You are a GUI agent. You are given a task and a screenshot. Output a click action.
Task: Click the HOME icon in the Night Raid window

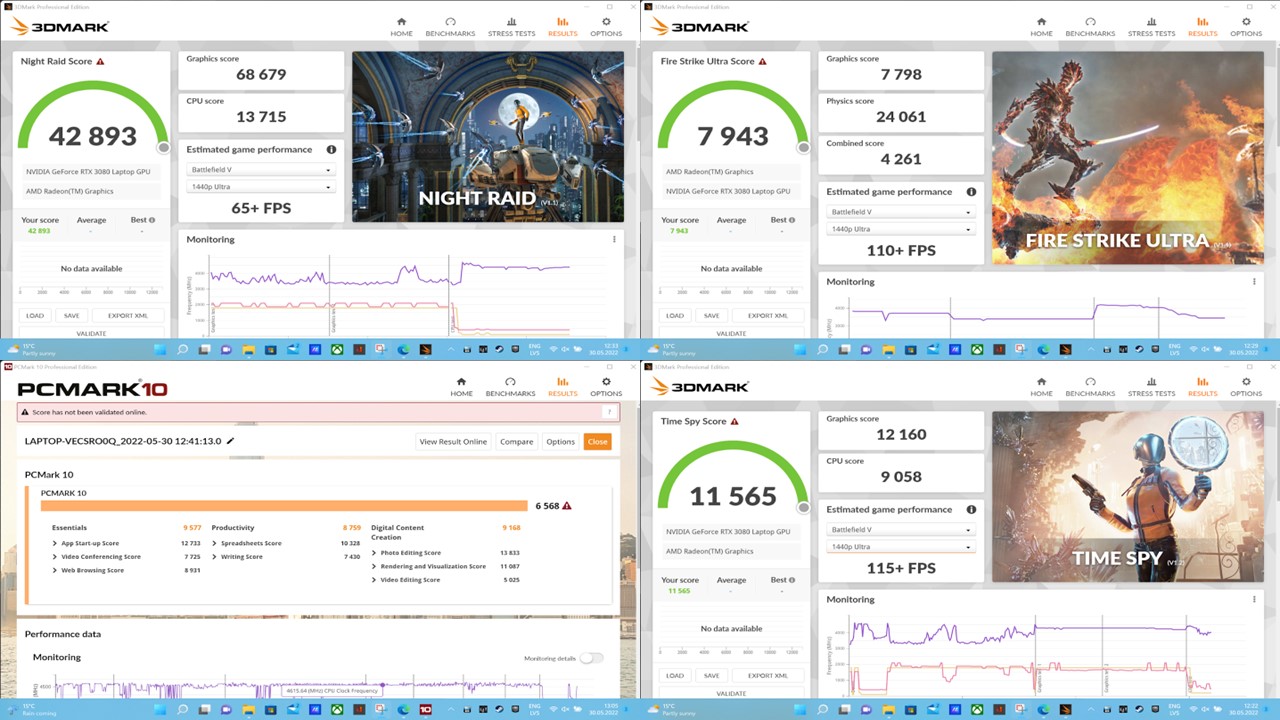(401, 21)
